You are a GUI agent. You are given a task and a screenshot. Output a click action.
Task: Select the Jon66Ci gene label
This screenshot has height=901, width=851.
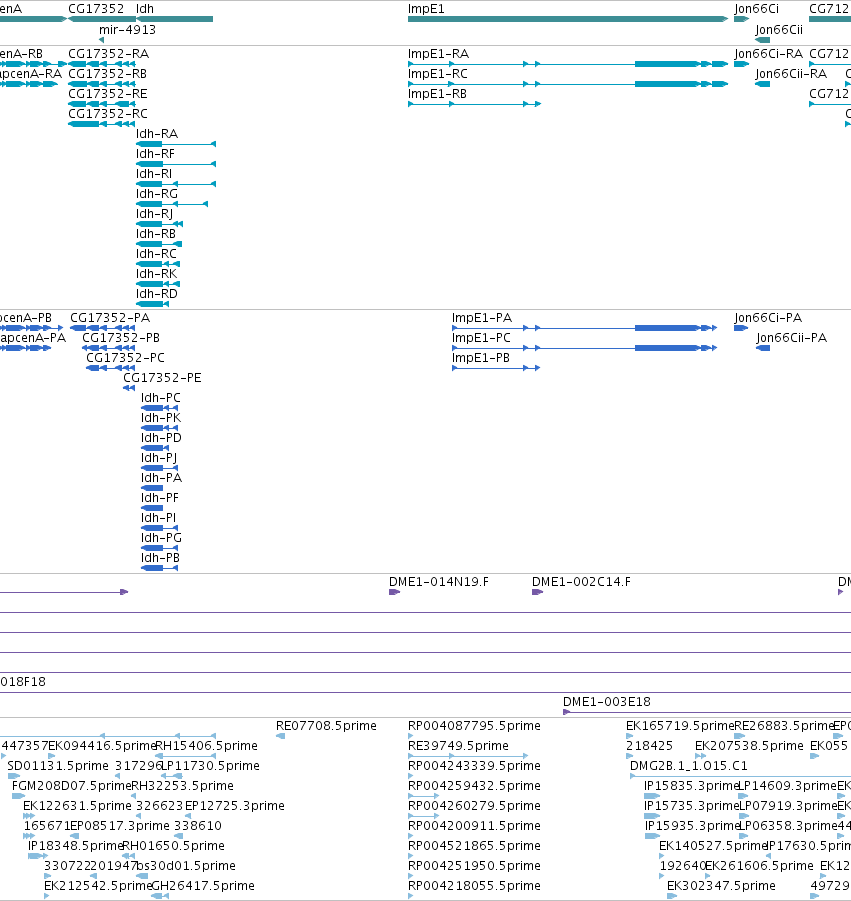(756, 9)
